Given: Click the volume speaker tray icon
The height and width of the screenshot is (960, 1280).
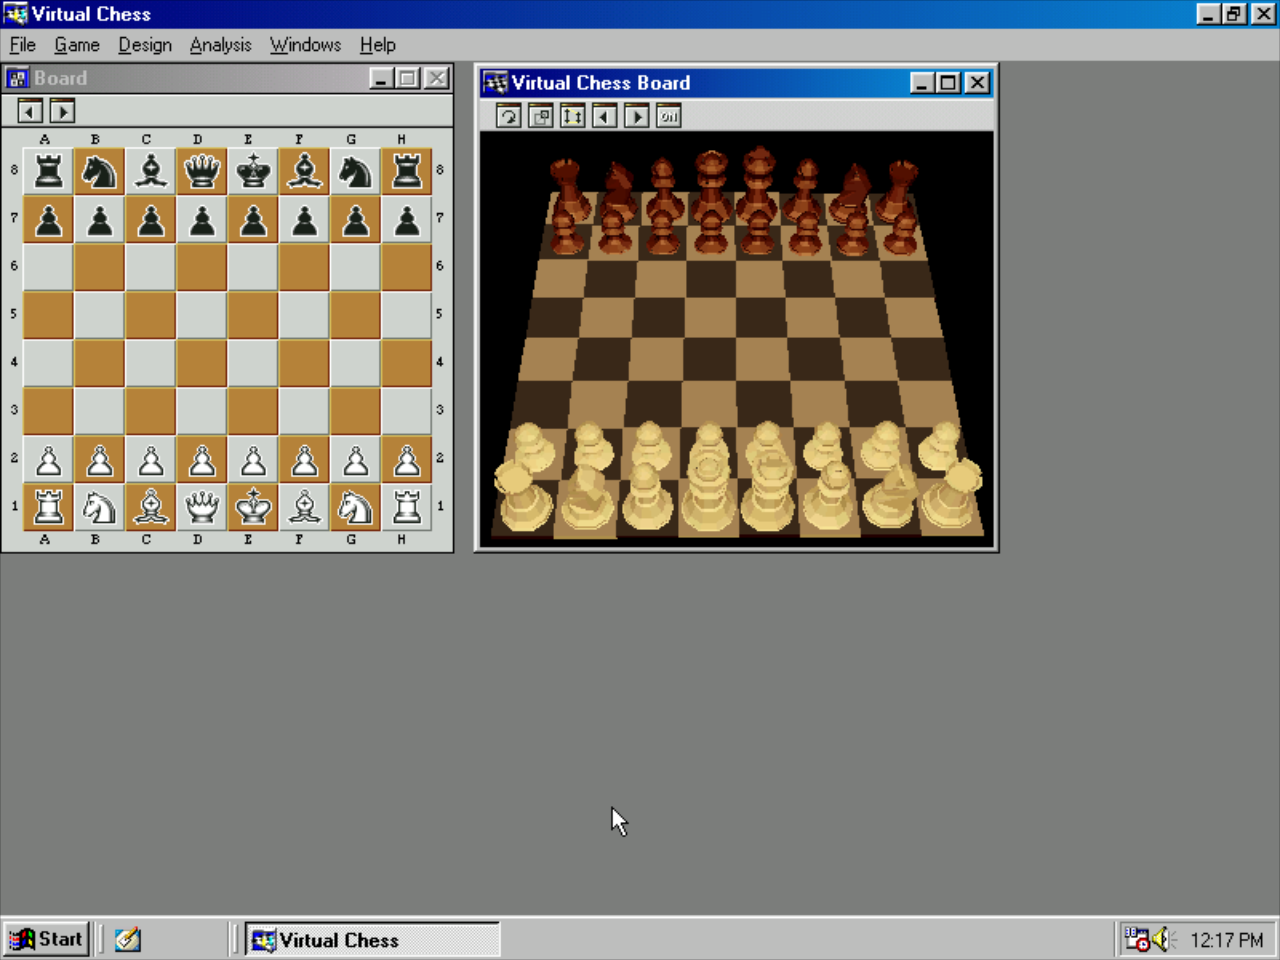Looking at the screenshot, I should pos(1162,939).
